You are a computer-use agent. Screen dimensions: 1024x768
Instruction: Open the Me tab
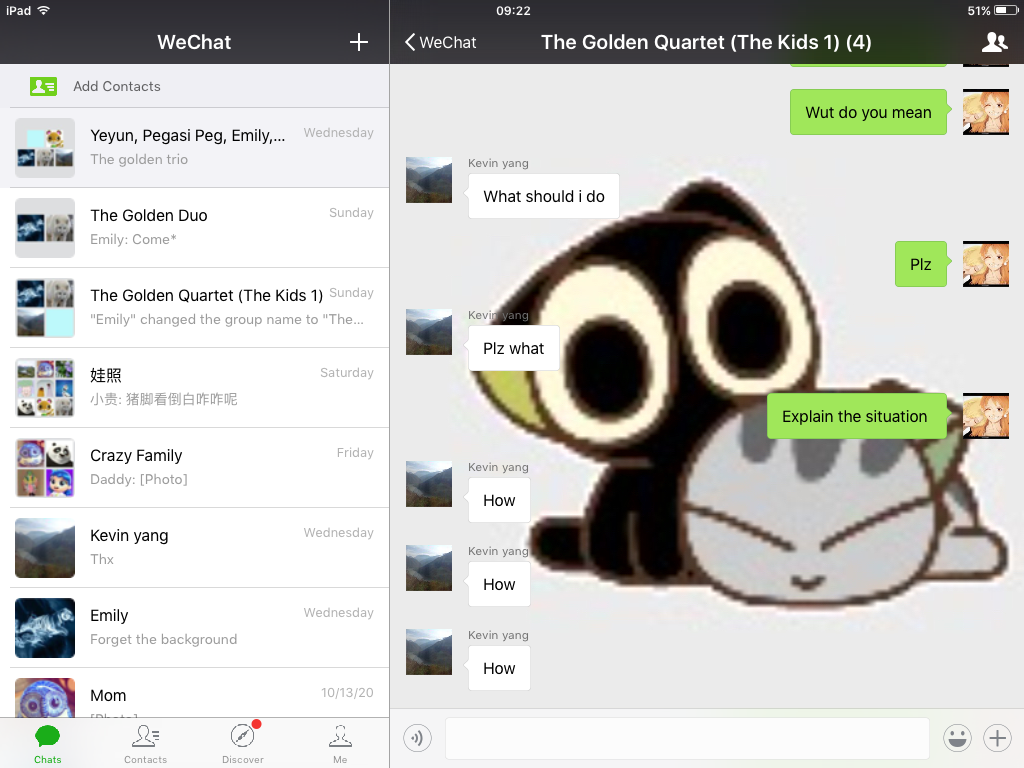coord(340,744)
